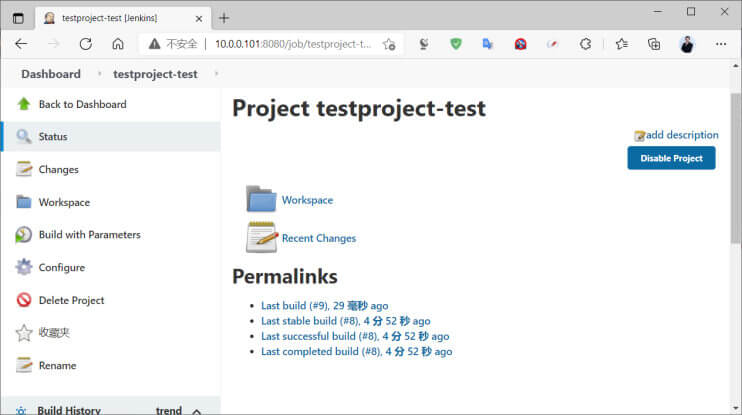This screenshot has height=415, width=742.
Task: Expand the Dashboard breadcrumb arrow
Action: point(99,74)
